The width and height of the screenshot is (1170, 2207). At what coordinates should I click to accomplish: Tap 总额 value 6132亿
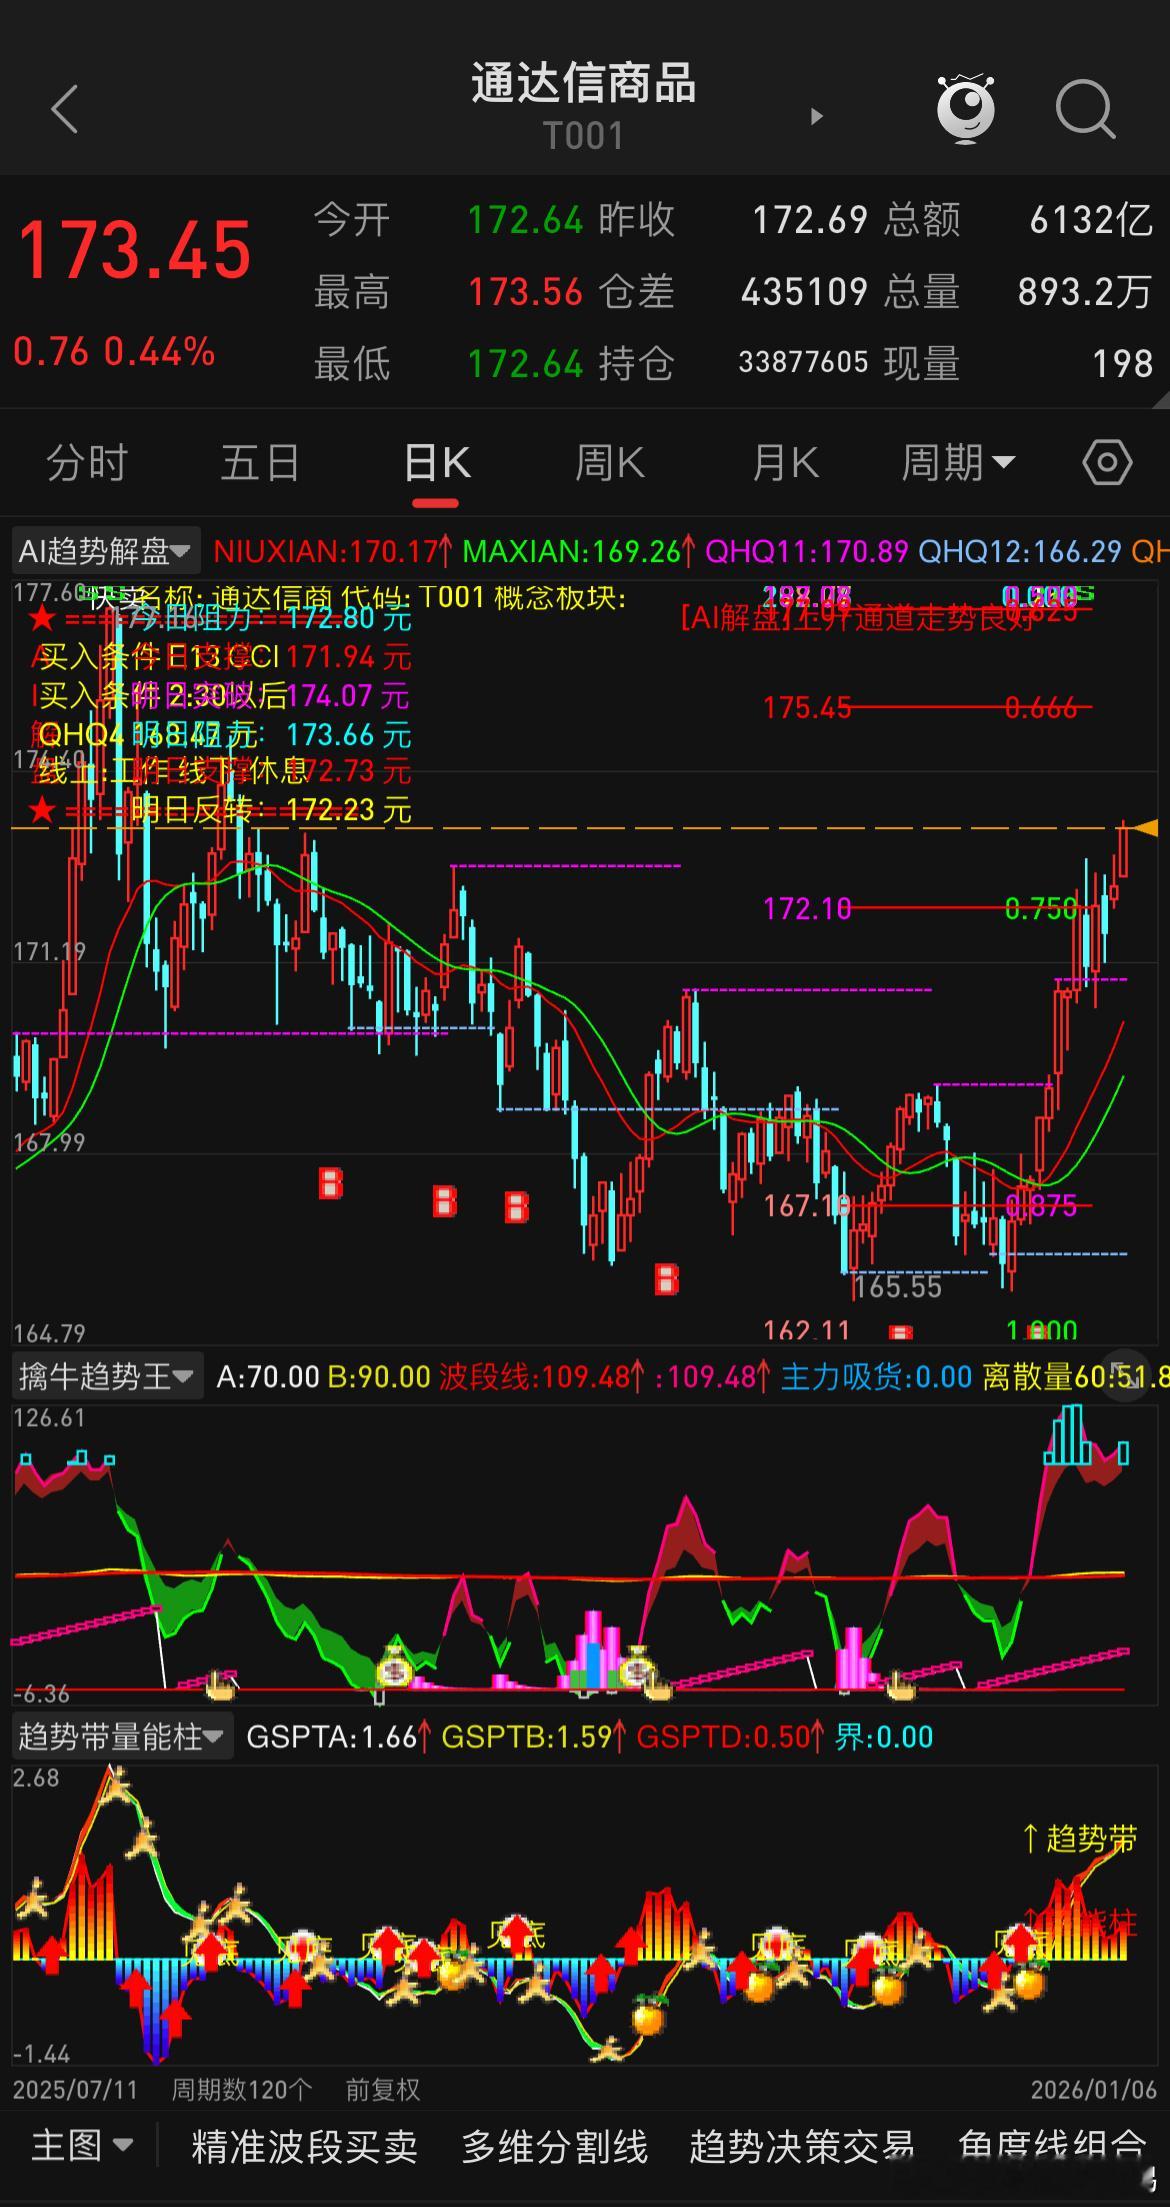click(x=1091, y=220)
